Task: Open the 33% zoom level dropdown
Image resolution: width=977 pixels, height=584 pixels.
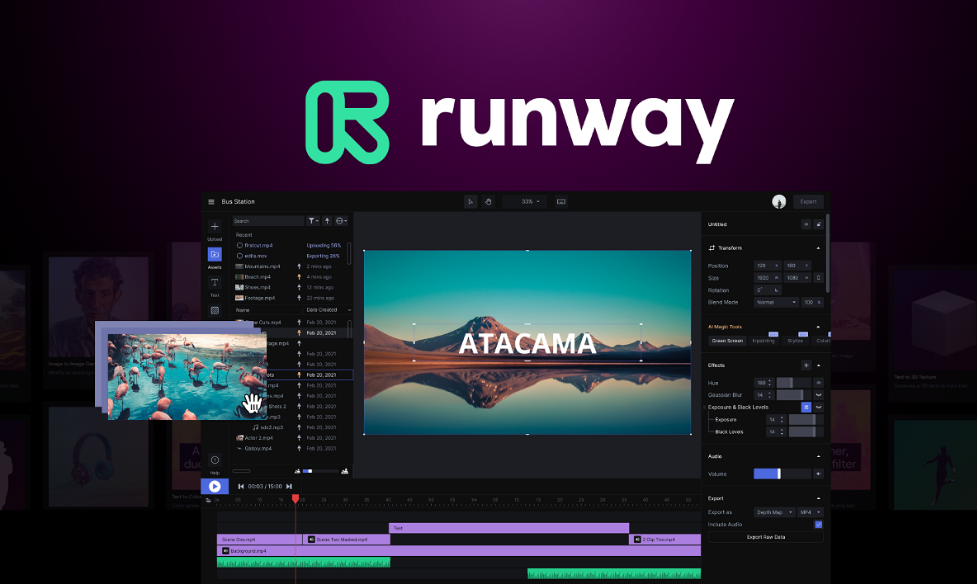Action: click(529, 202)
